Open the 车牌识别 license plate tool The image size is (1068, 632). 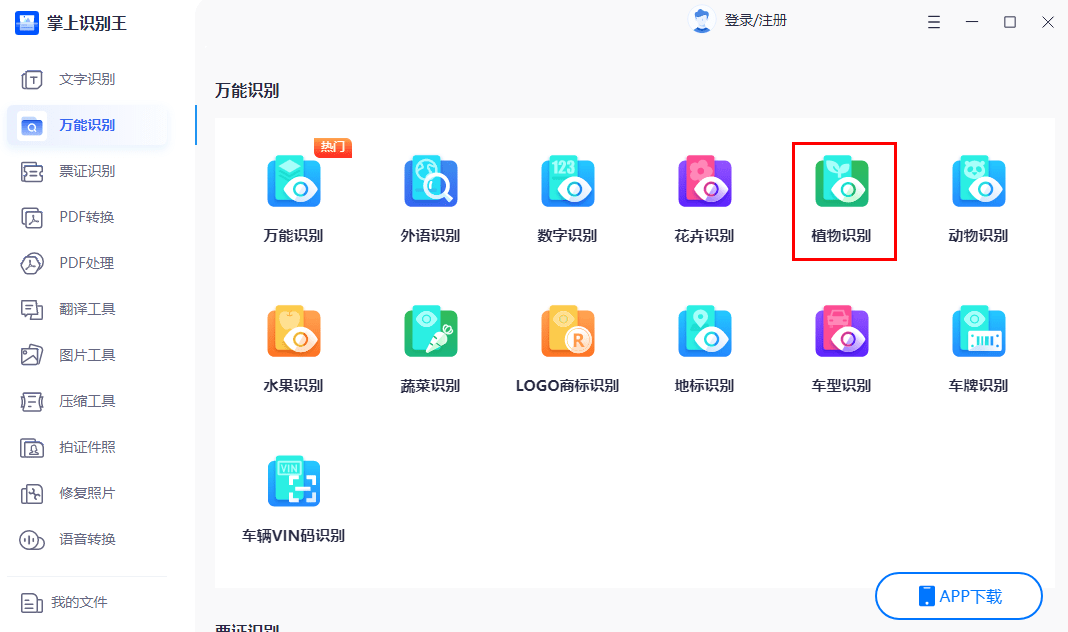click(978, 333)
